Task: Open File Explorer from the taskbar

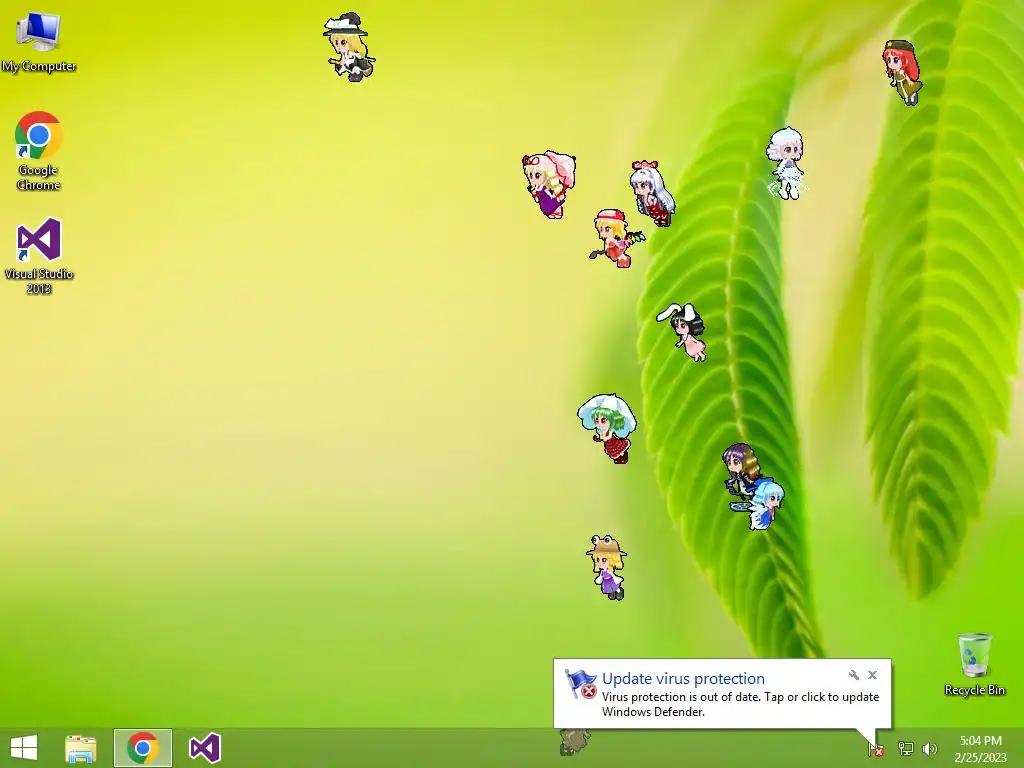Action: (x=81, y=748)
